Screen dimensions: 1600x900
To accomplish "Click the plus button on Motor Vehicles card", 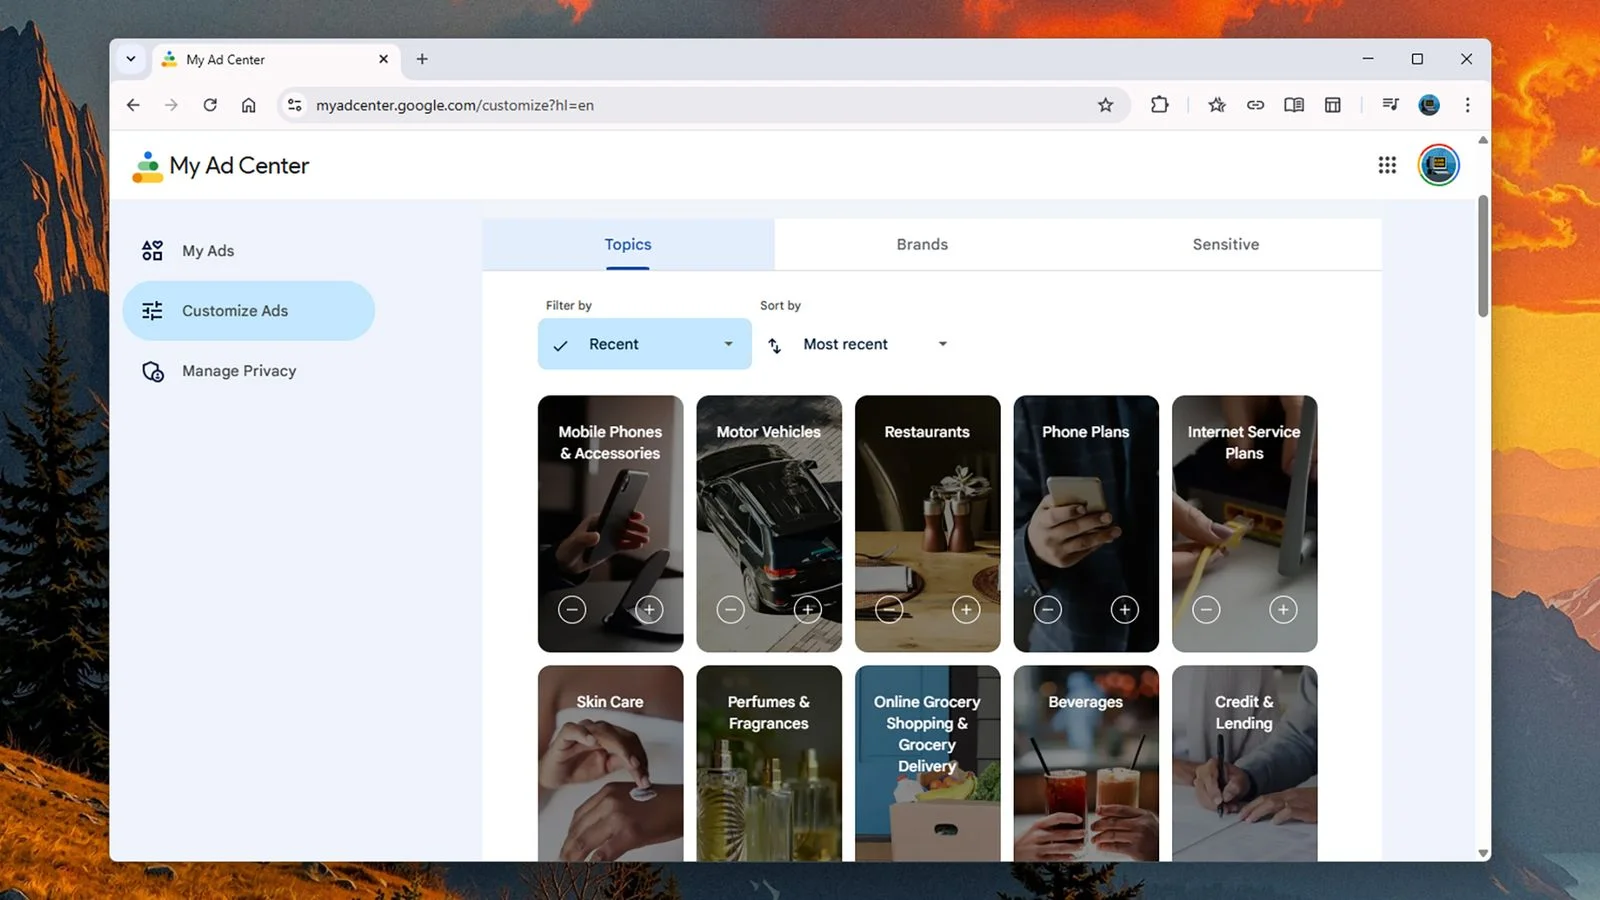I will point(808,609).
